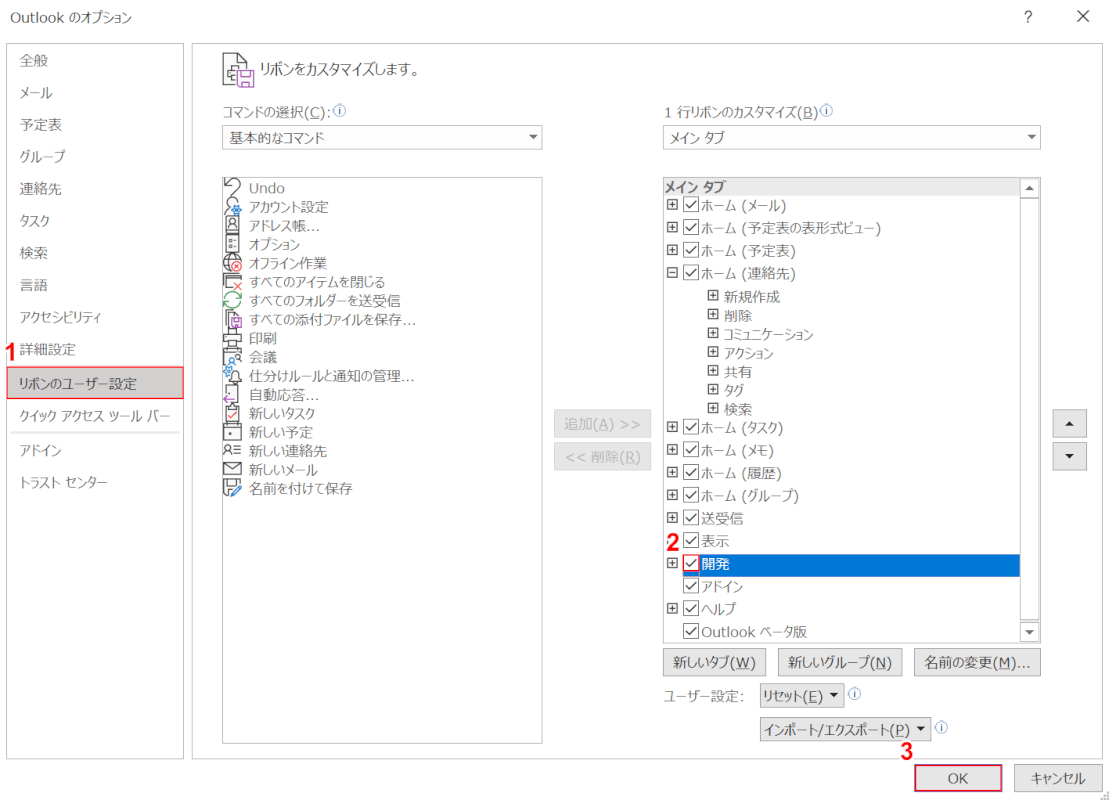Uncheck the 送受信 checkbox
The image size is (1109, 800).
691,518
